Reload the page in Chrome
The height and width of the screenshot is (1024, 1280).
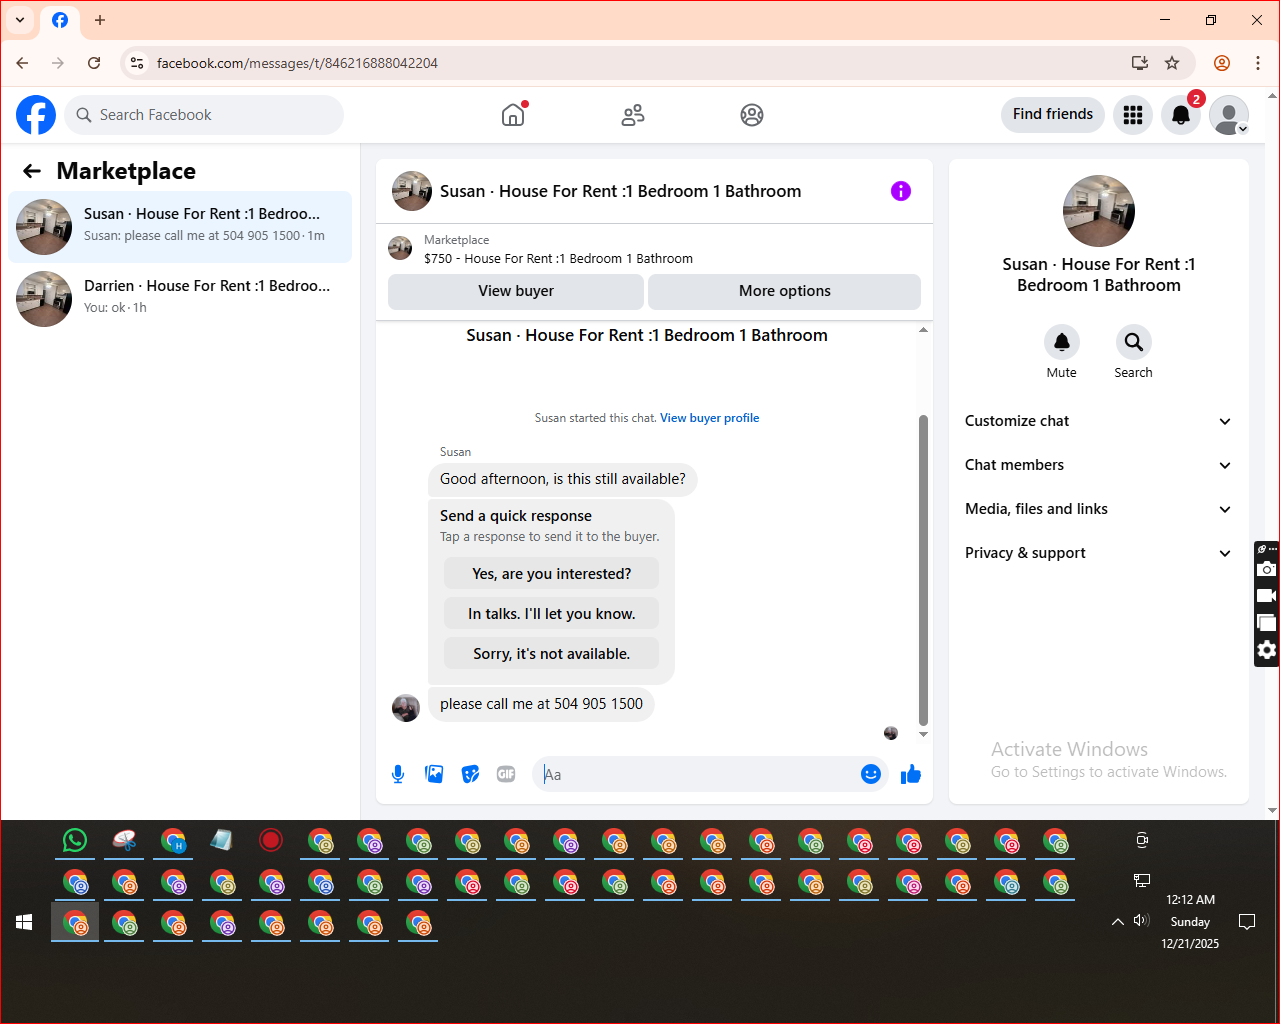(94, 63)
